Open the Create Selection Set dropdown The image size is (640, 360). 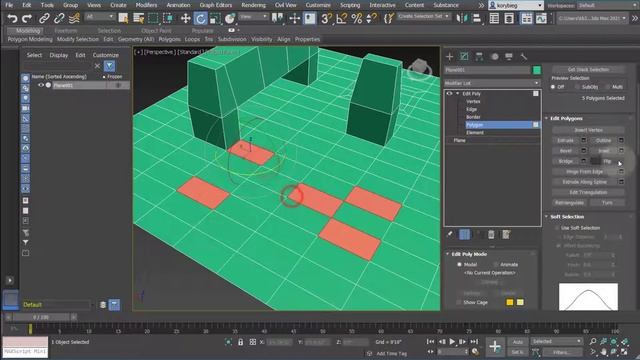click(x=424, y=16)
